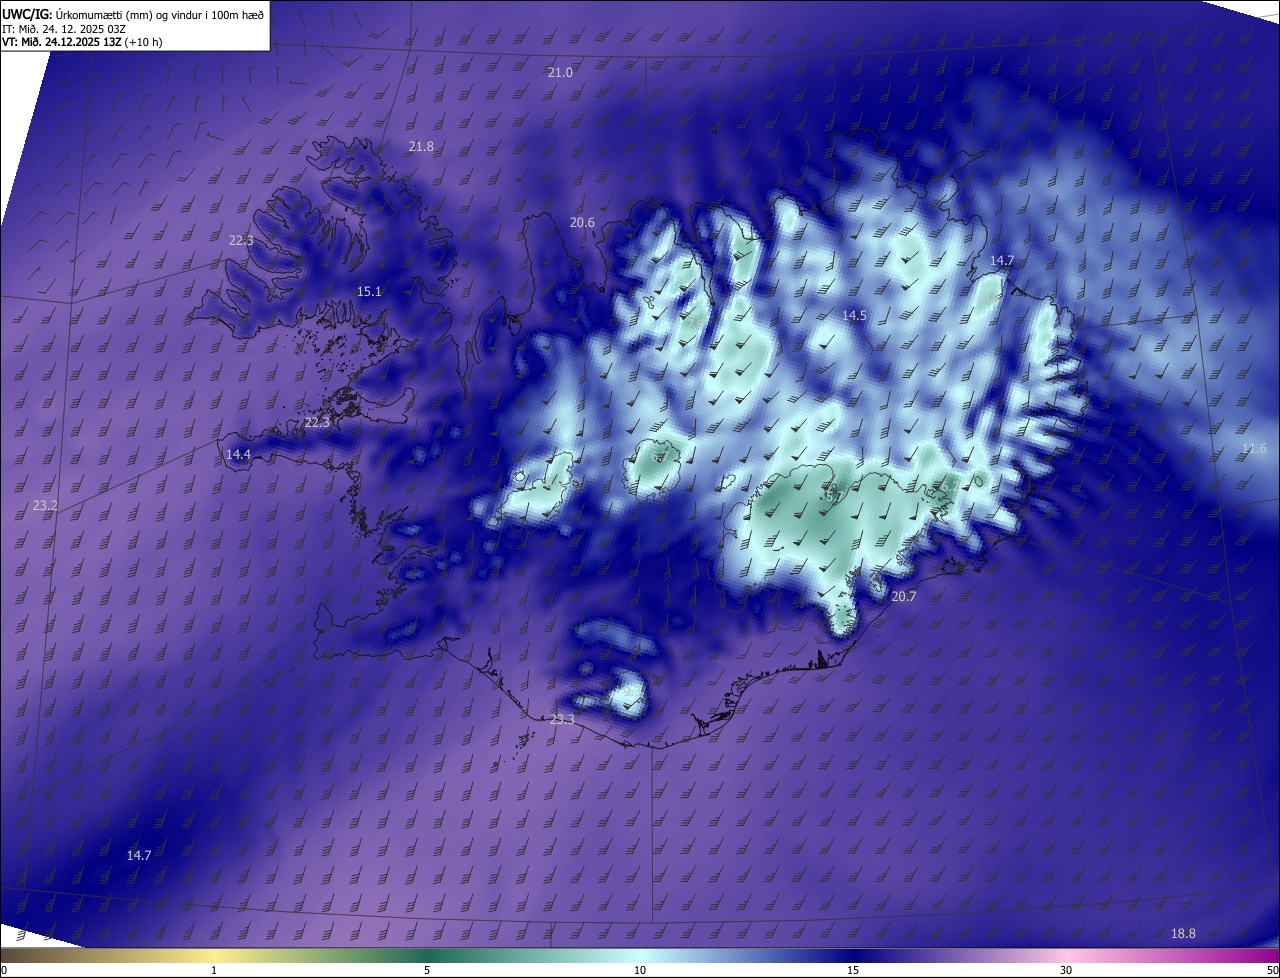
Task: Click the 21.0 value label on the map
Action: 560,73
